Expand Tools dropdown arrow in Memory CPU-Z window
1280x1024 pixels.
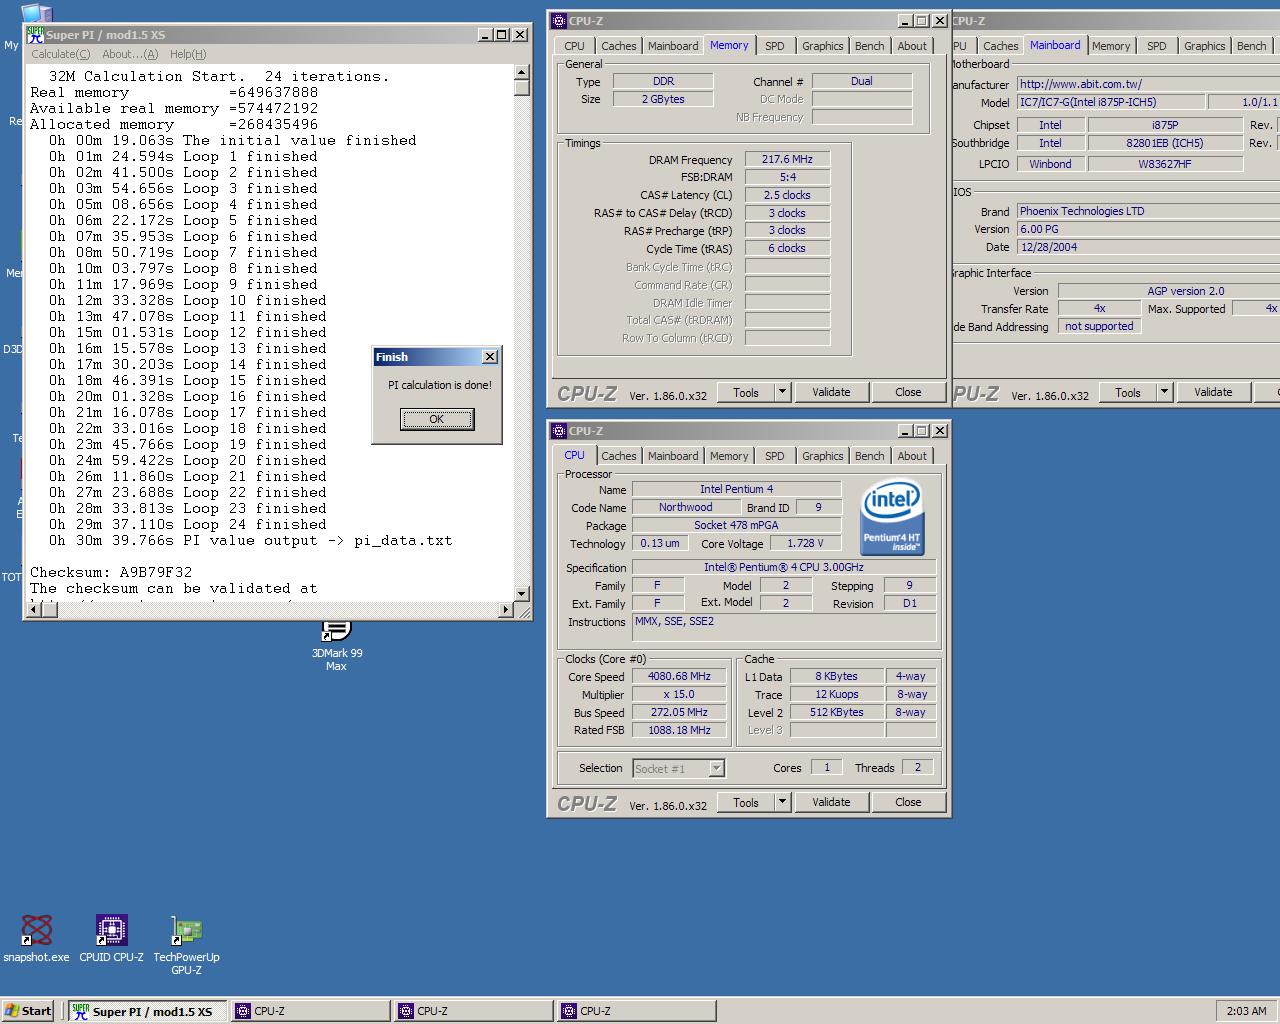coord(783,392)
